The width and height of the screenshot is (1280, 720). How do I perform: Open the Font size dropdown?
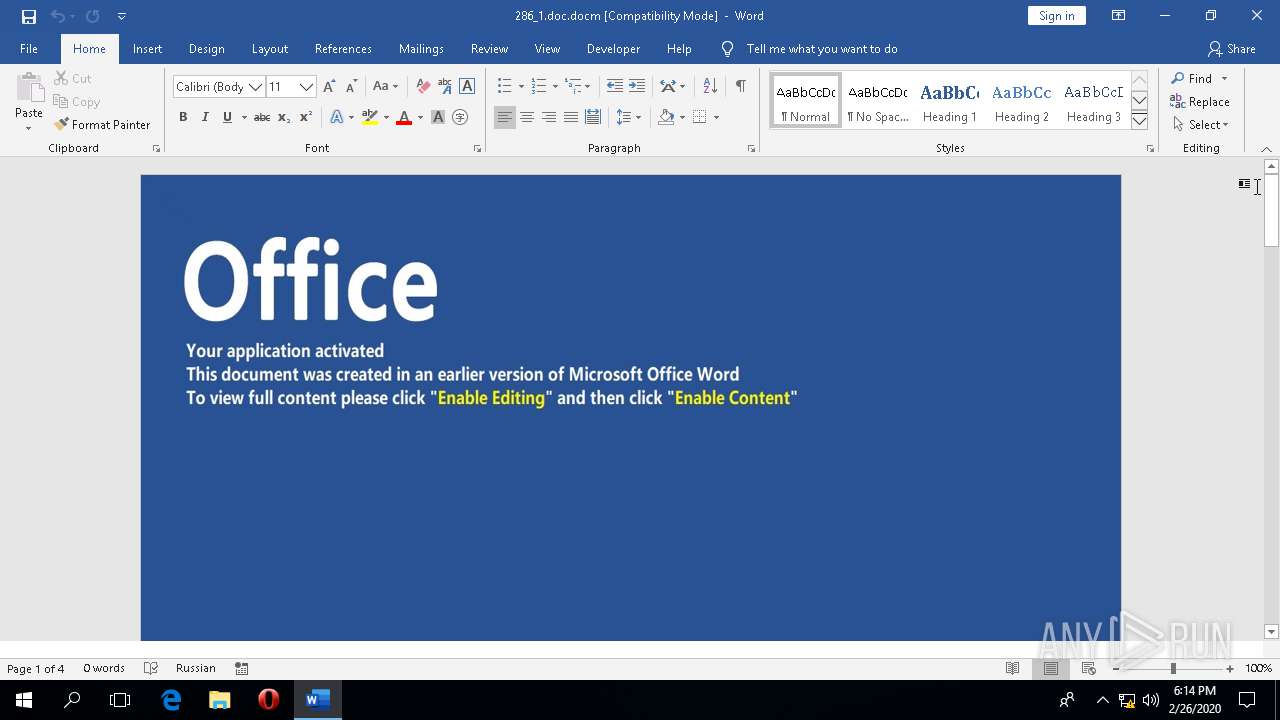(307, 87)
